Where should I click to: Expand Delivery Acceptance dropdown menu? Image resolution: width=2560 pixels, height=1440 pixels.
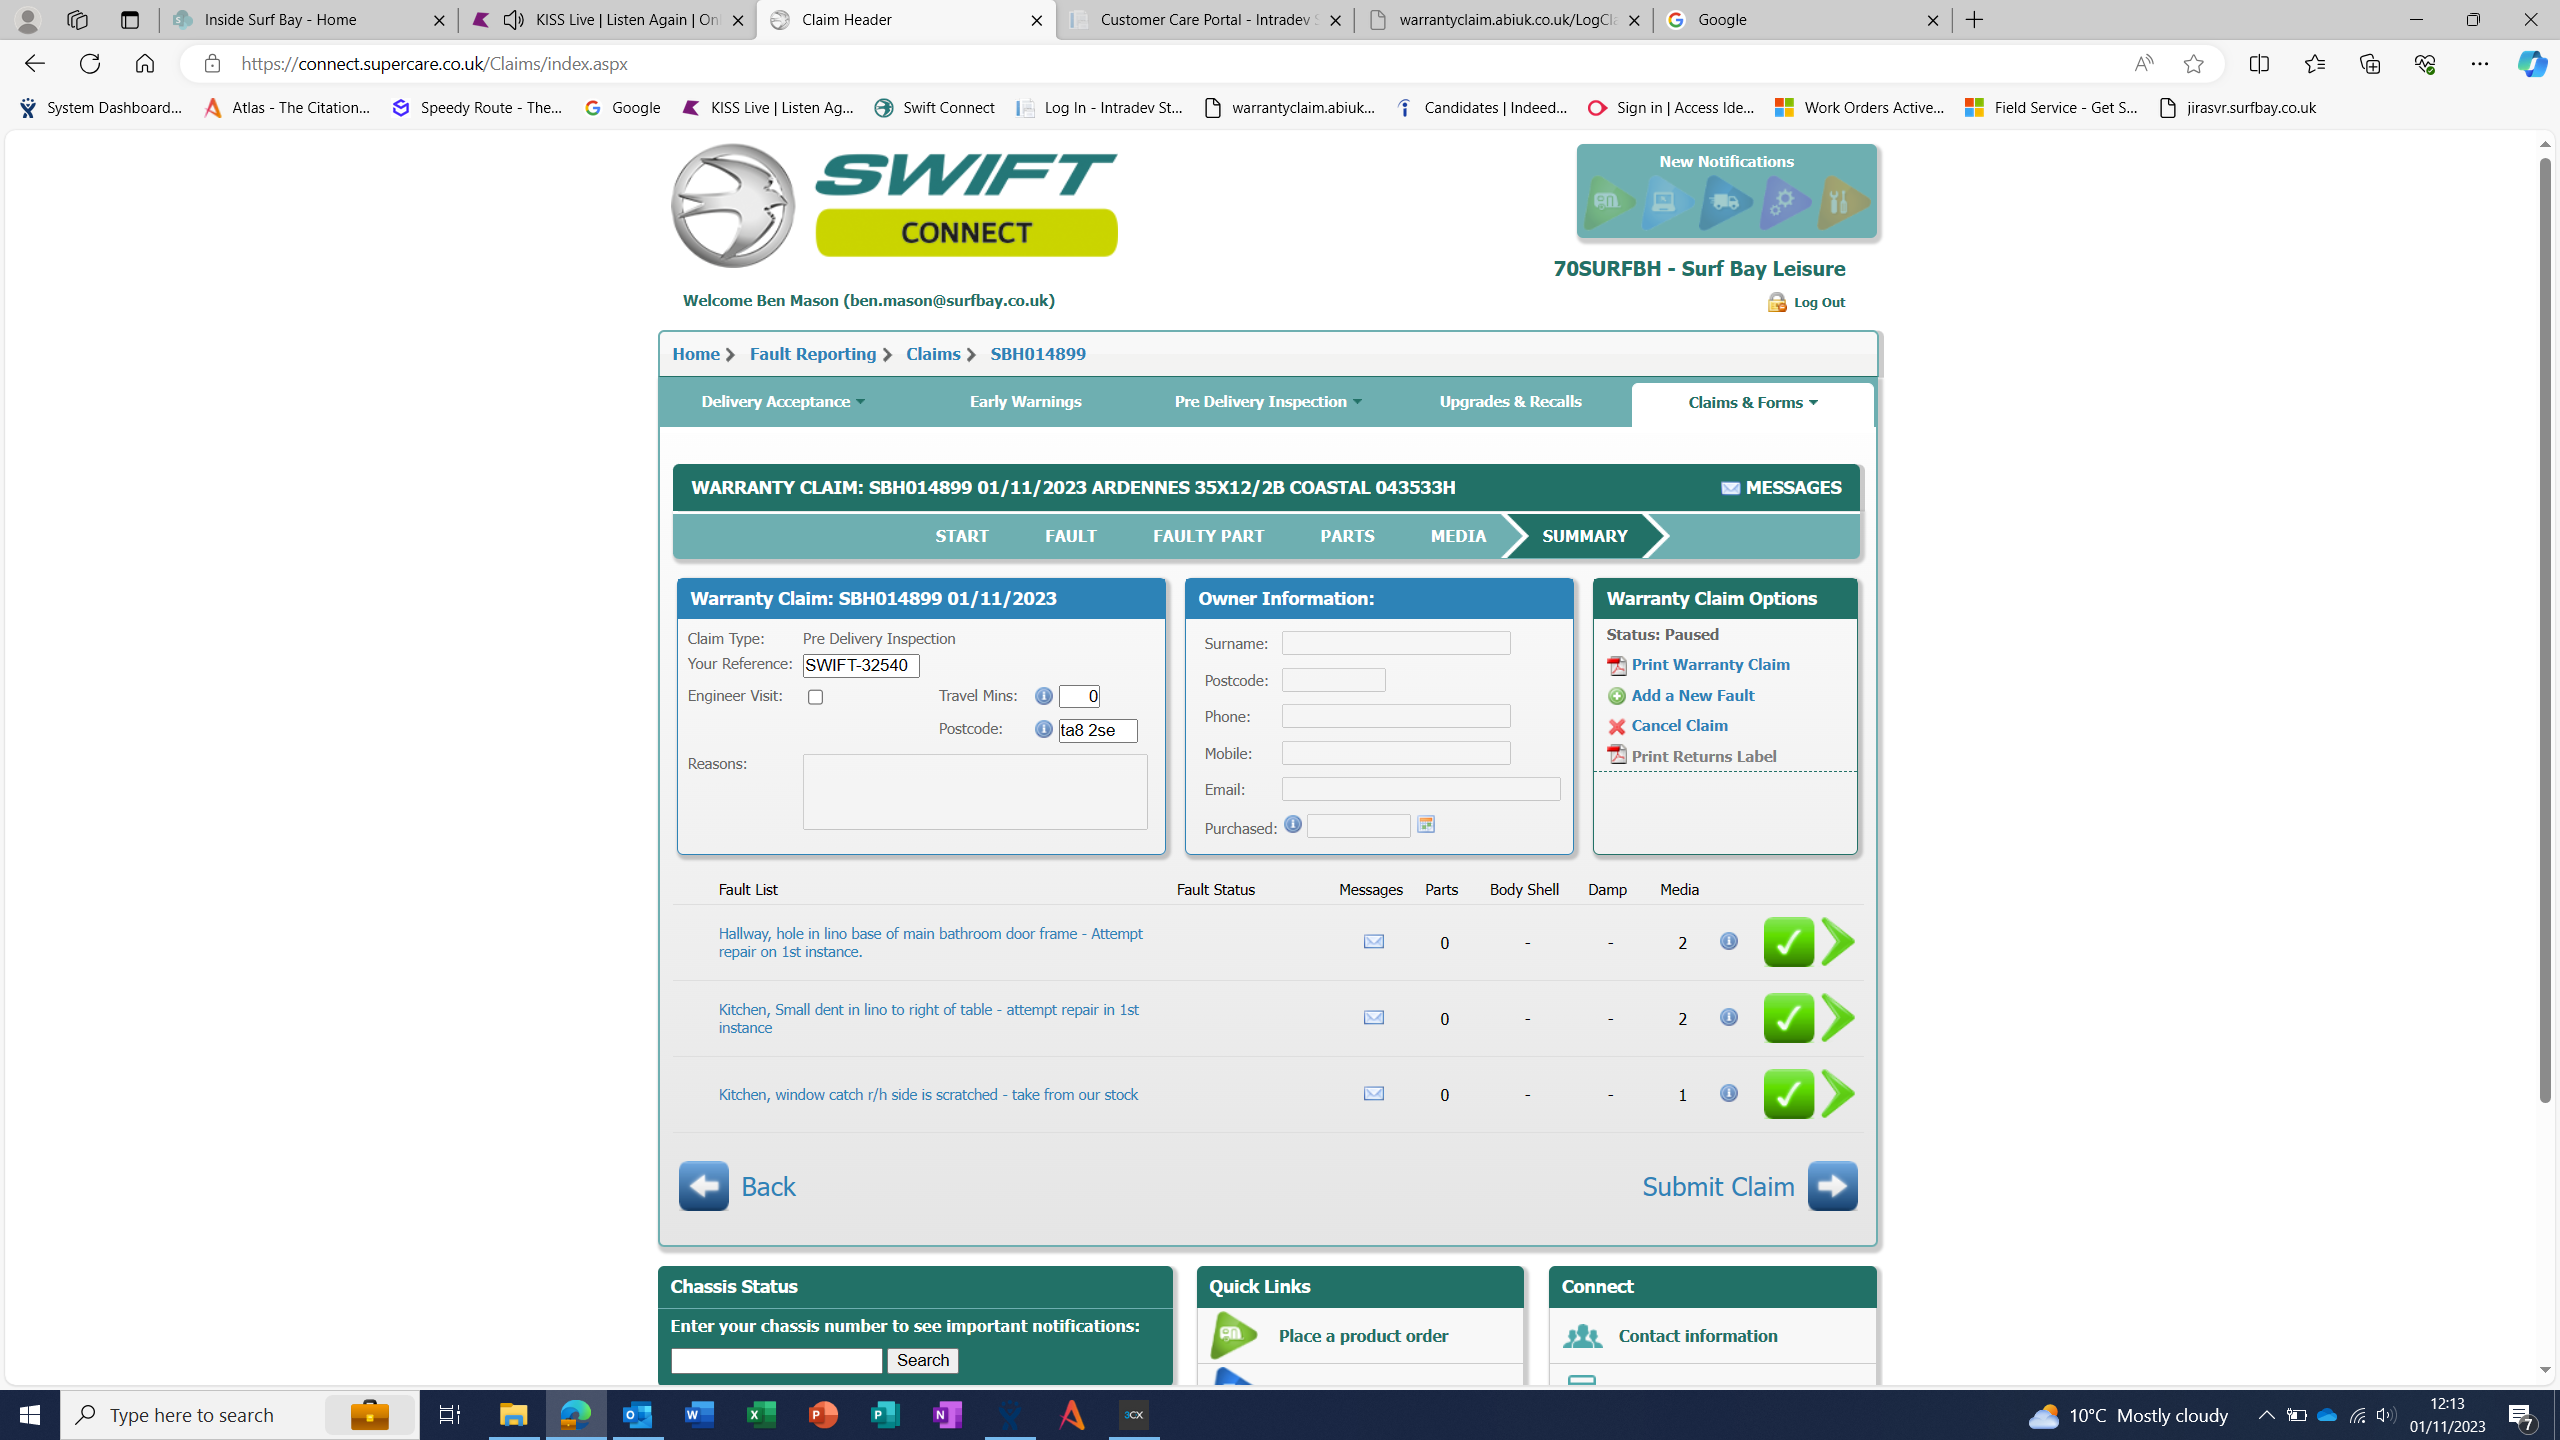pos(782,402)
